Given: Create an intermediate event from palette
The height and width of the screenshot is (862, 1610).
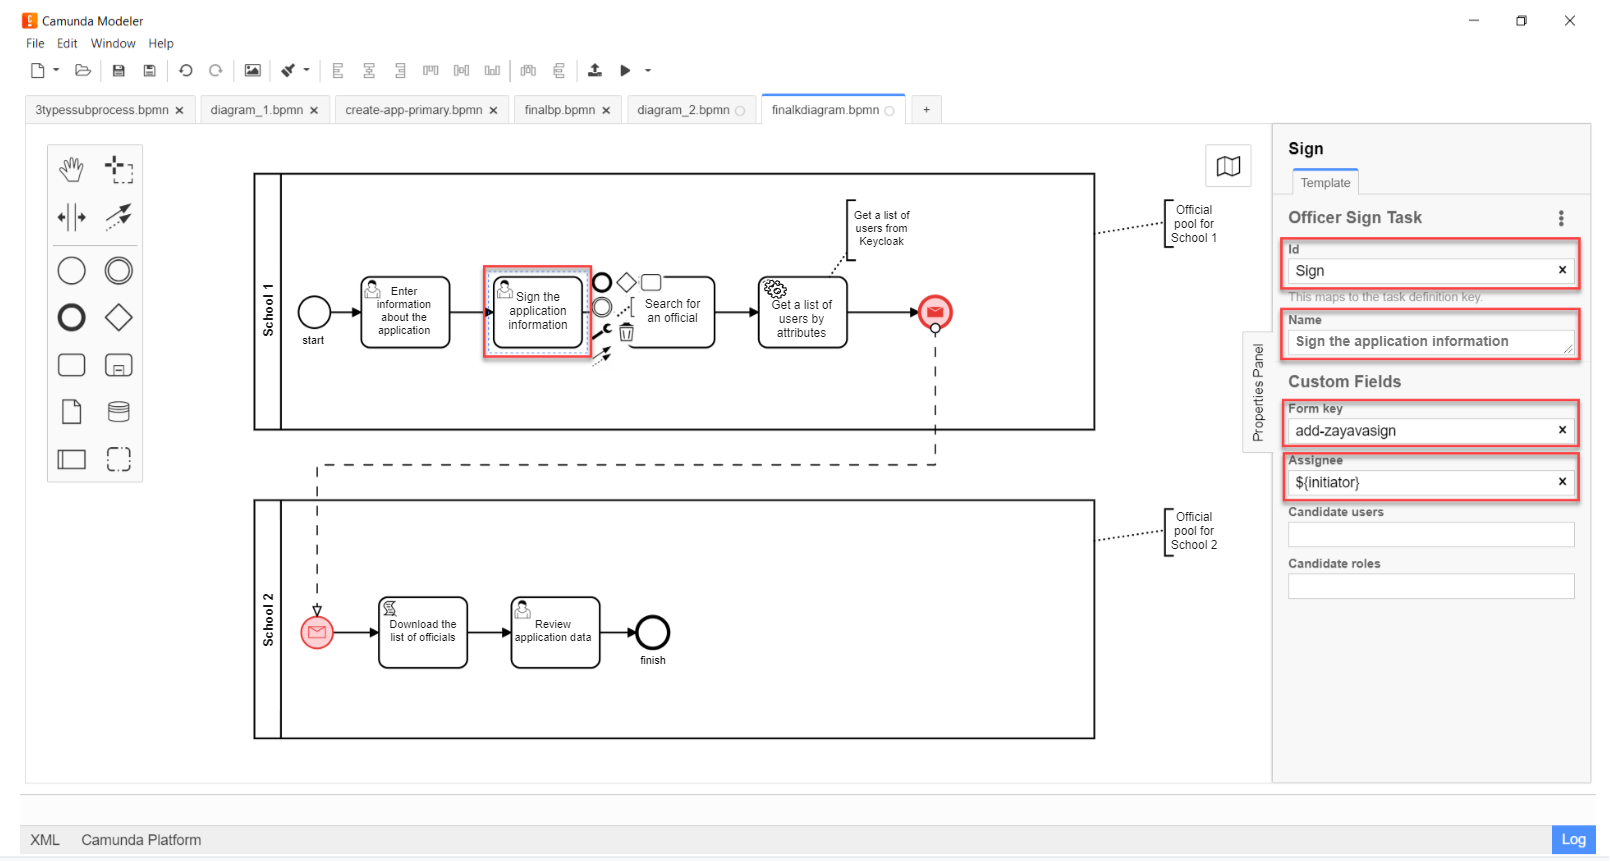Looking at the screenshot, I should (119, 271).
